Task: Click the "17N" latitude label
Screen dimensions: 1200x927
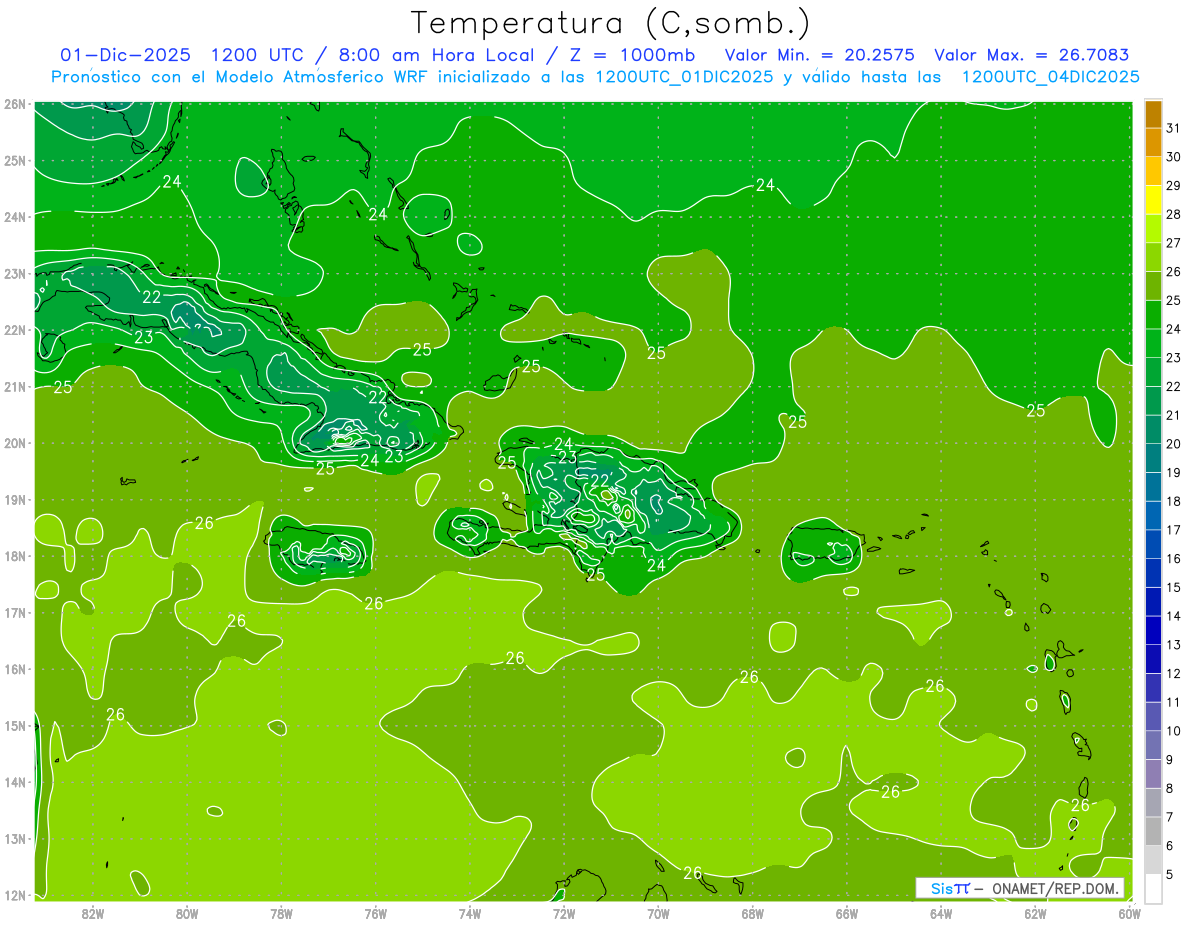Action: click(15, 612)
